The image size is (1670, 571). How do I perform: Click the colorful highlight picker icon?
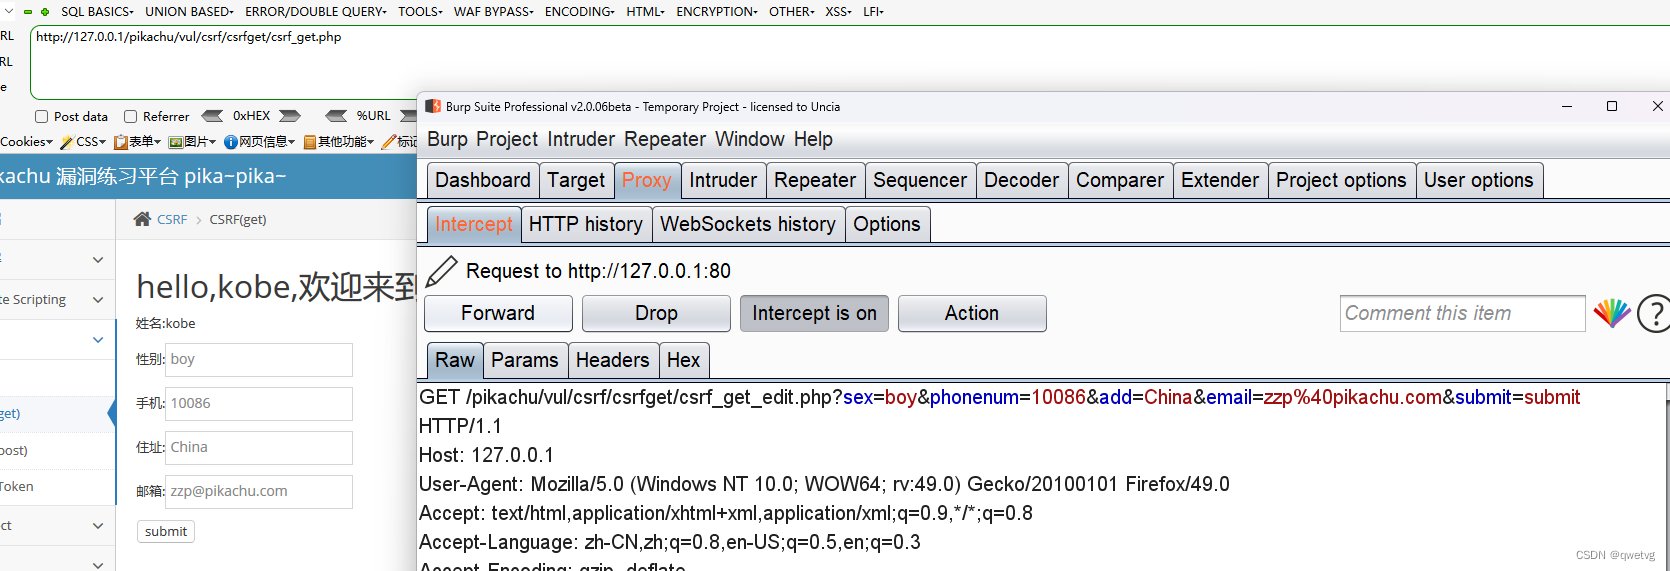point(1612,313)
